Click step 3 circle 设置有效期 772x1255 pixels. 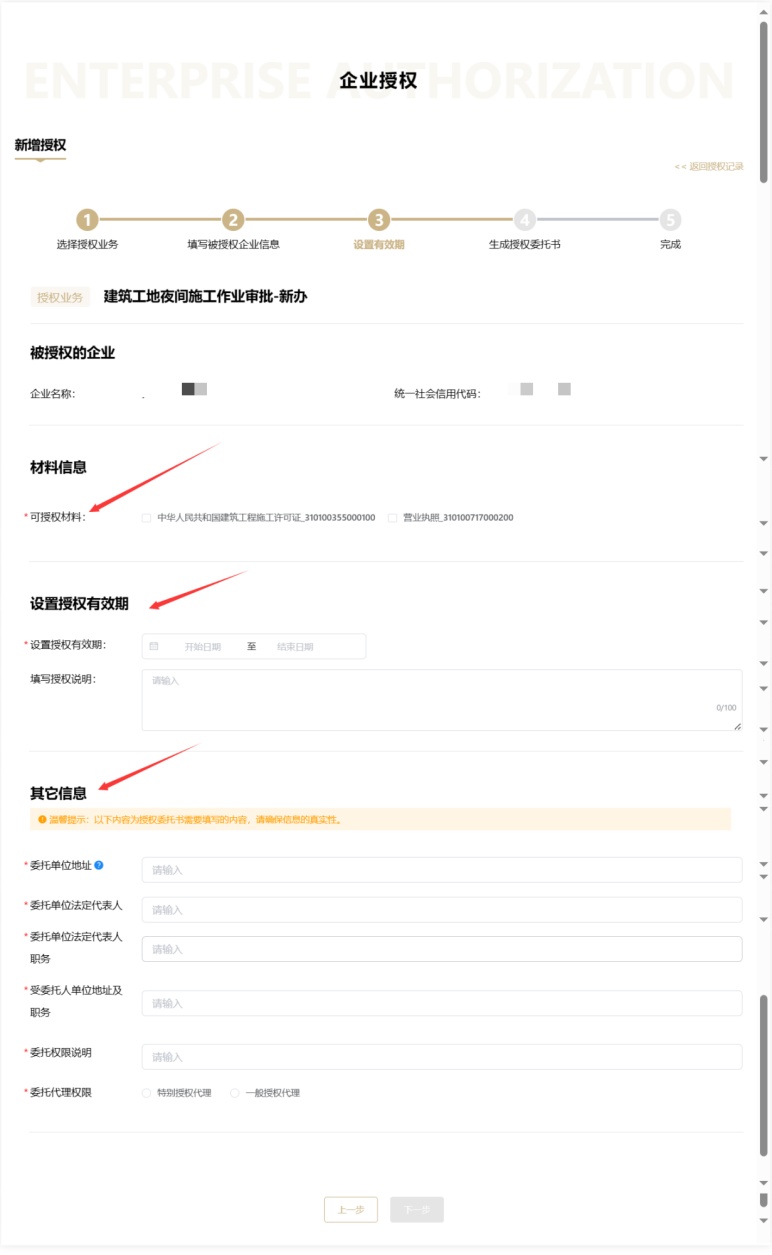point(379,221)
